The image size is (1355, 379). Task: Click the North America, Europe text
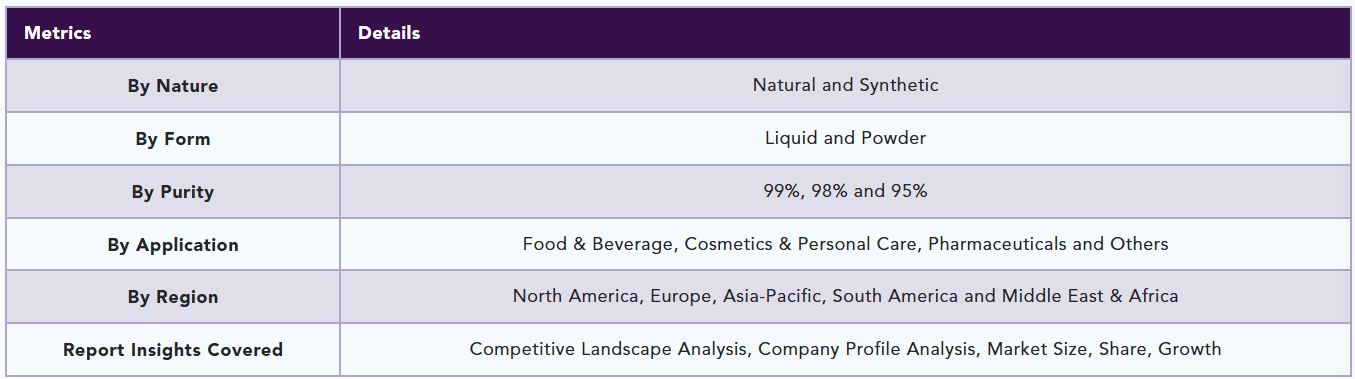(578, 296)
